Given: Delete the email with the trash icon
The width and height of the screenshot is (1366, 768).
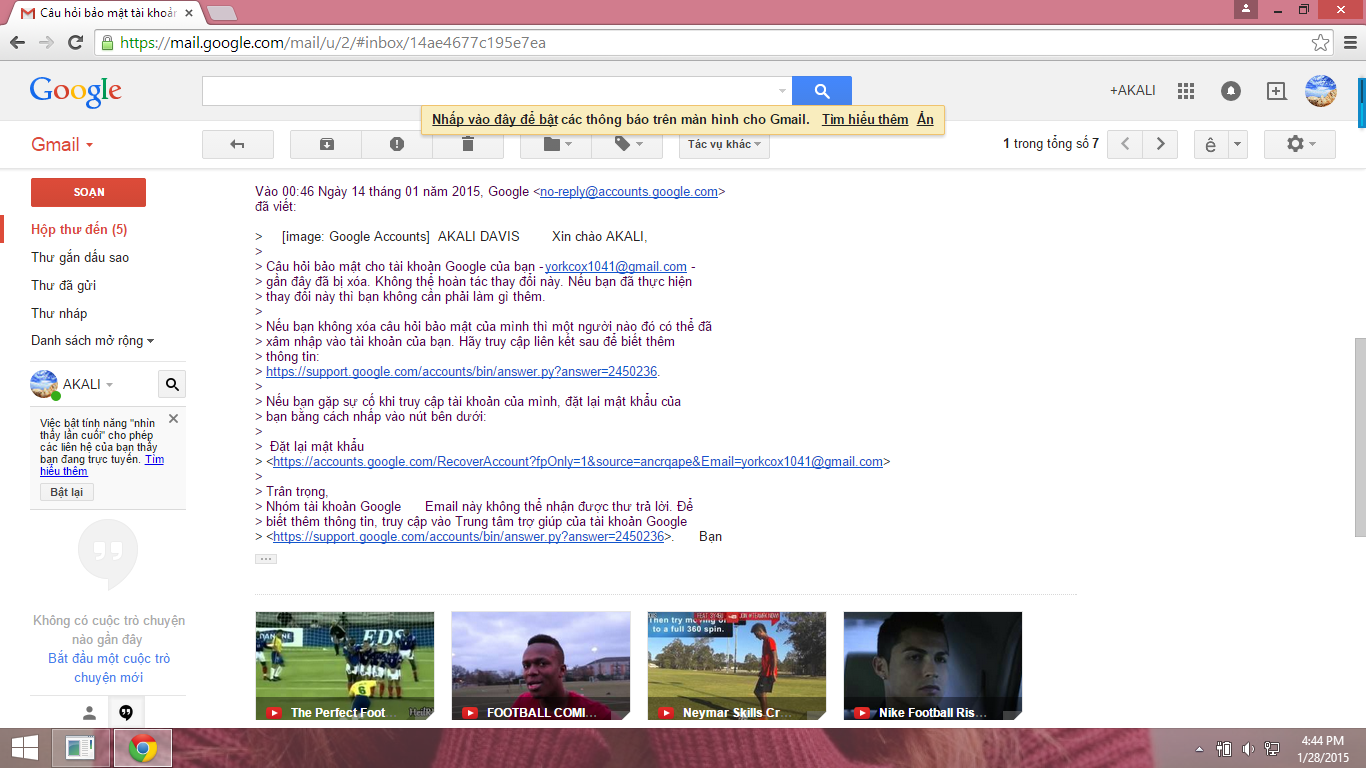Looking at the screenshot, I should click(467, 144).
